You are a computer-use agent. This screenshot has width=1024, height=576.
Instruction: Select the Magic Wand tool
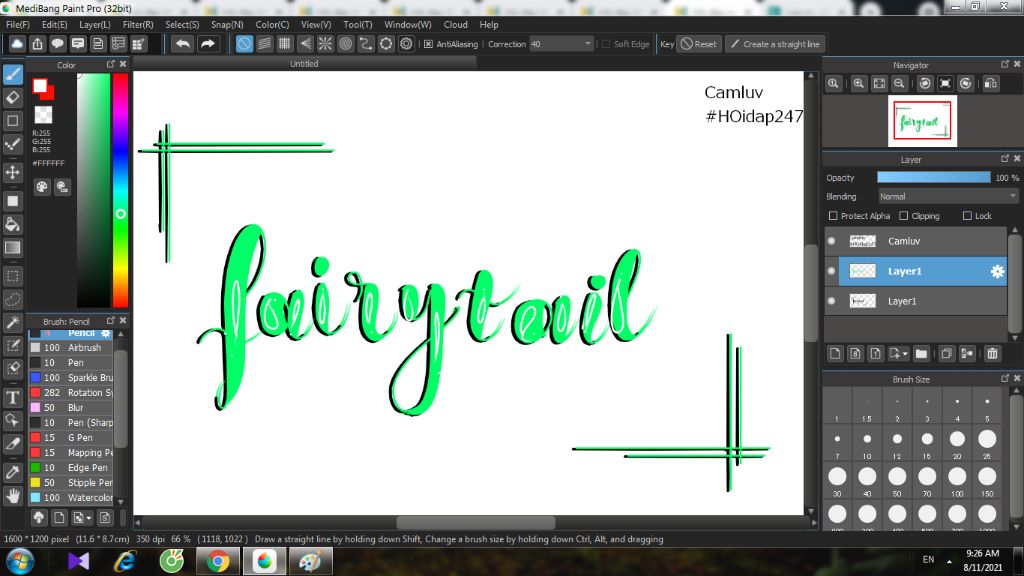pos(12,323)
